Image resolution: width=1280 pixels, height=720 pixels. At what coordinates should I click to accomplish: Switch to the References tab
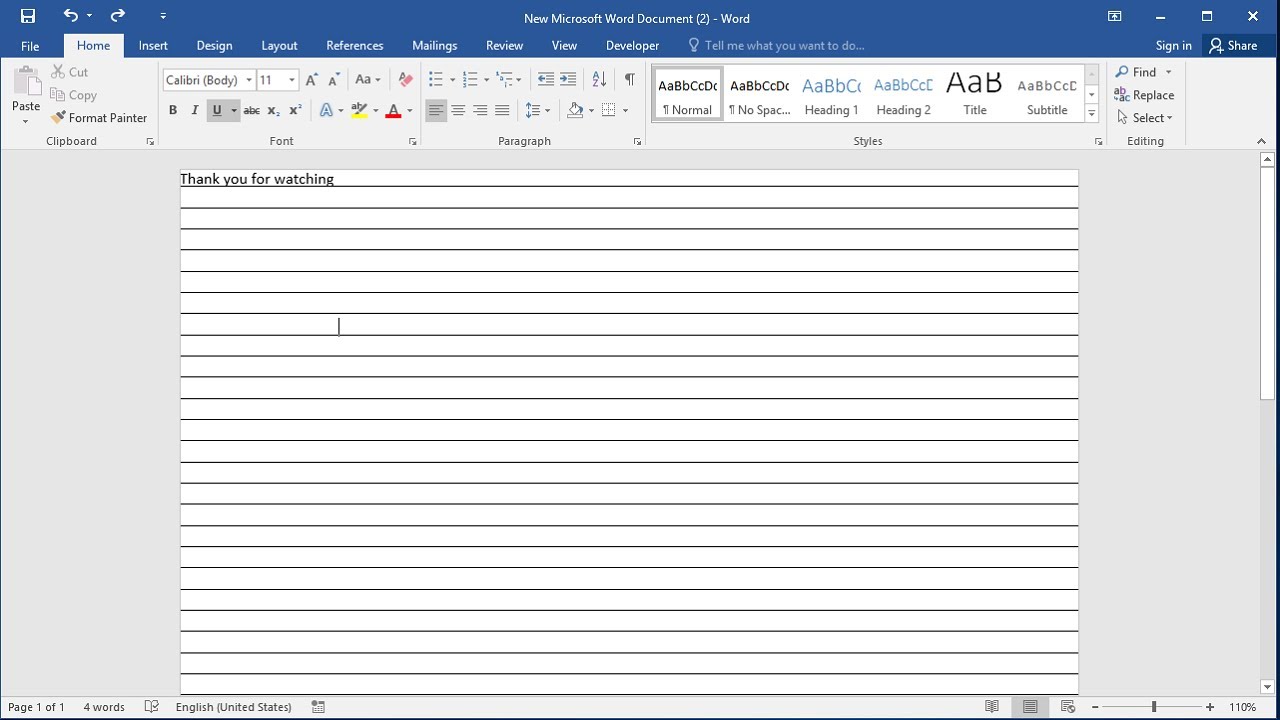click(x=354, y=45)
